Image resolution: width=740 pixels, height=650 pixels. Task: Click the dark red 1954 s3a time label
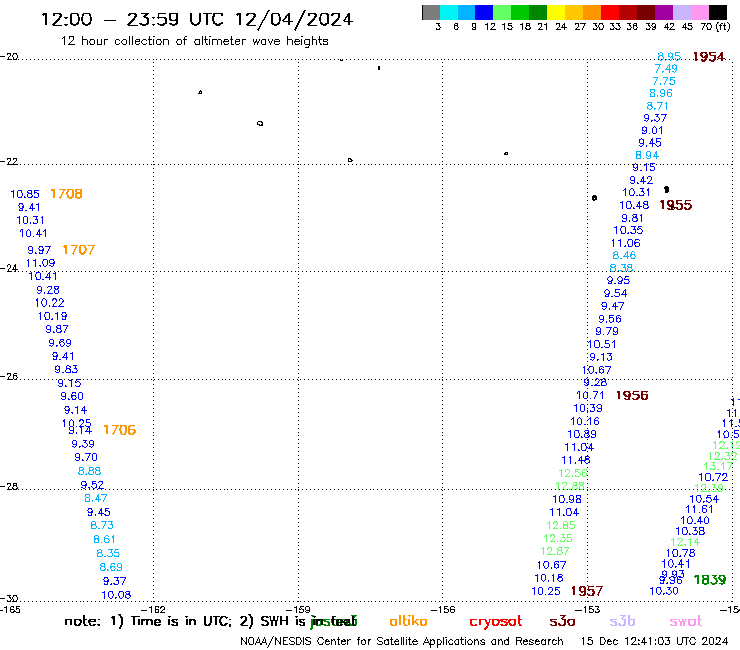(708, 57)
